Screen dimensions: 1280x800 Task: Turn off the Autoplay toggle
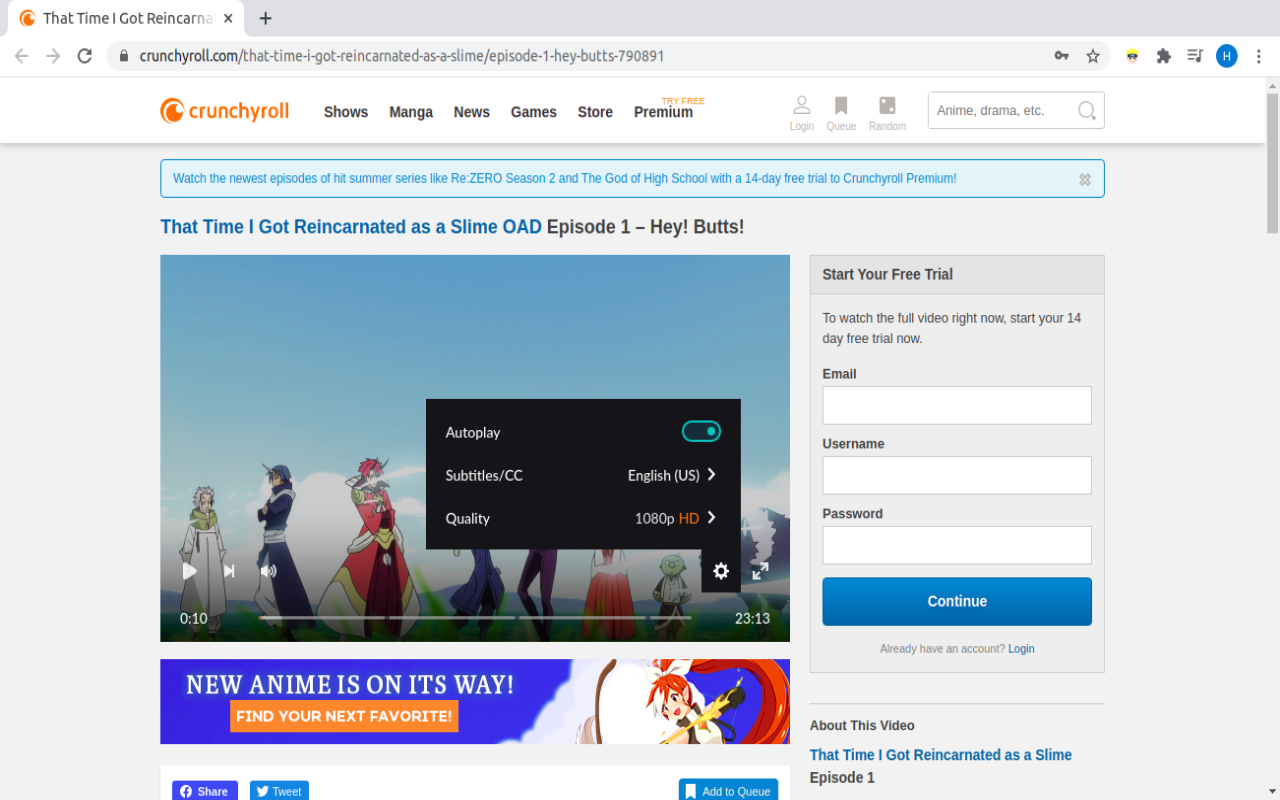[x=701, y=431]
